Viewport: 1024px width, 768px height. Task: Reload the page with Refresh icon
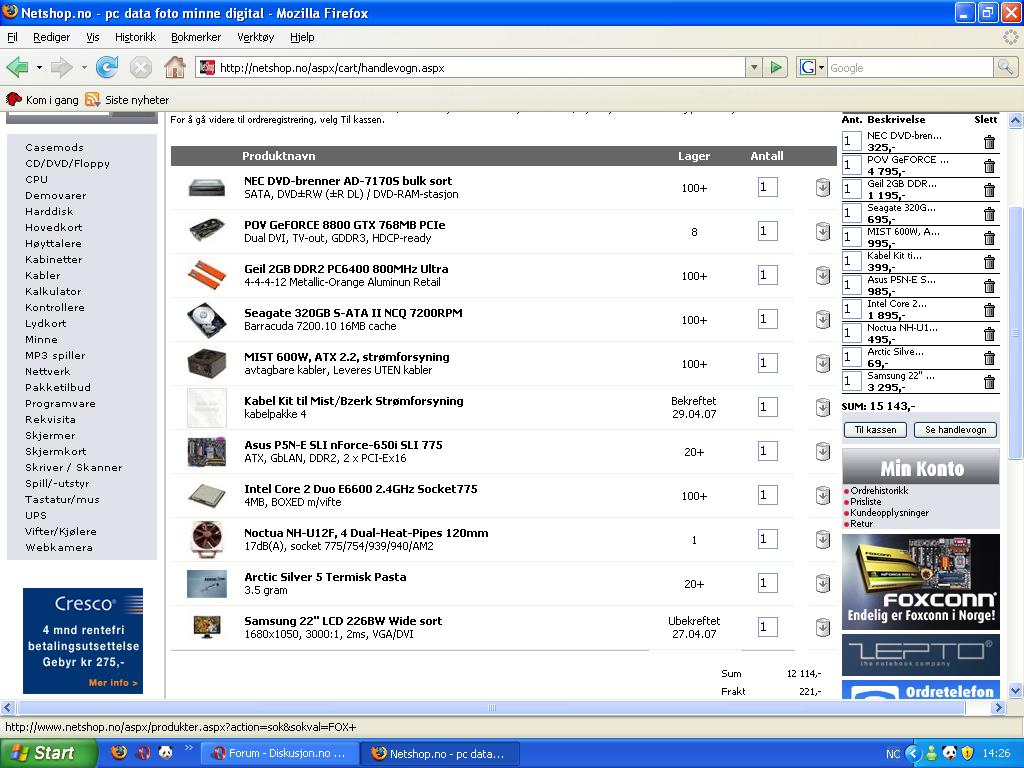(106, 67)
